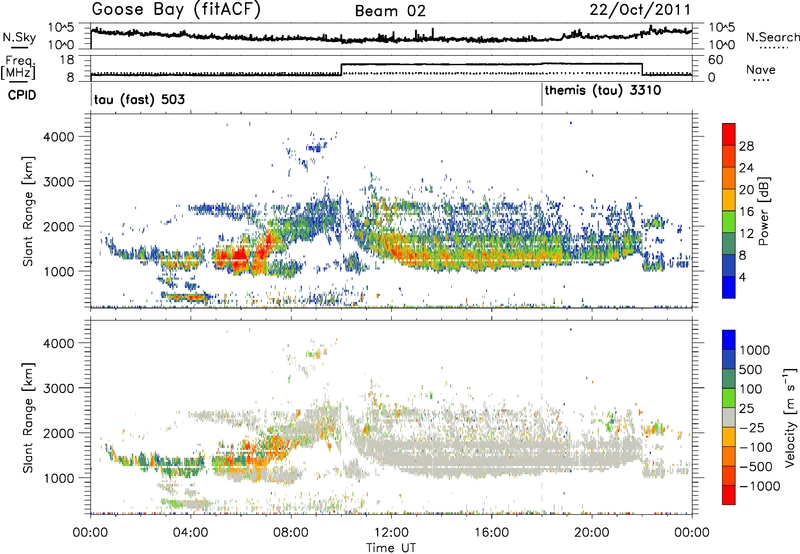Click the "Nave" legend label
The width and height of the screenshot is (800, 554).
click(761, 70)
